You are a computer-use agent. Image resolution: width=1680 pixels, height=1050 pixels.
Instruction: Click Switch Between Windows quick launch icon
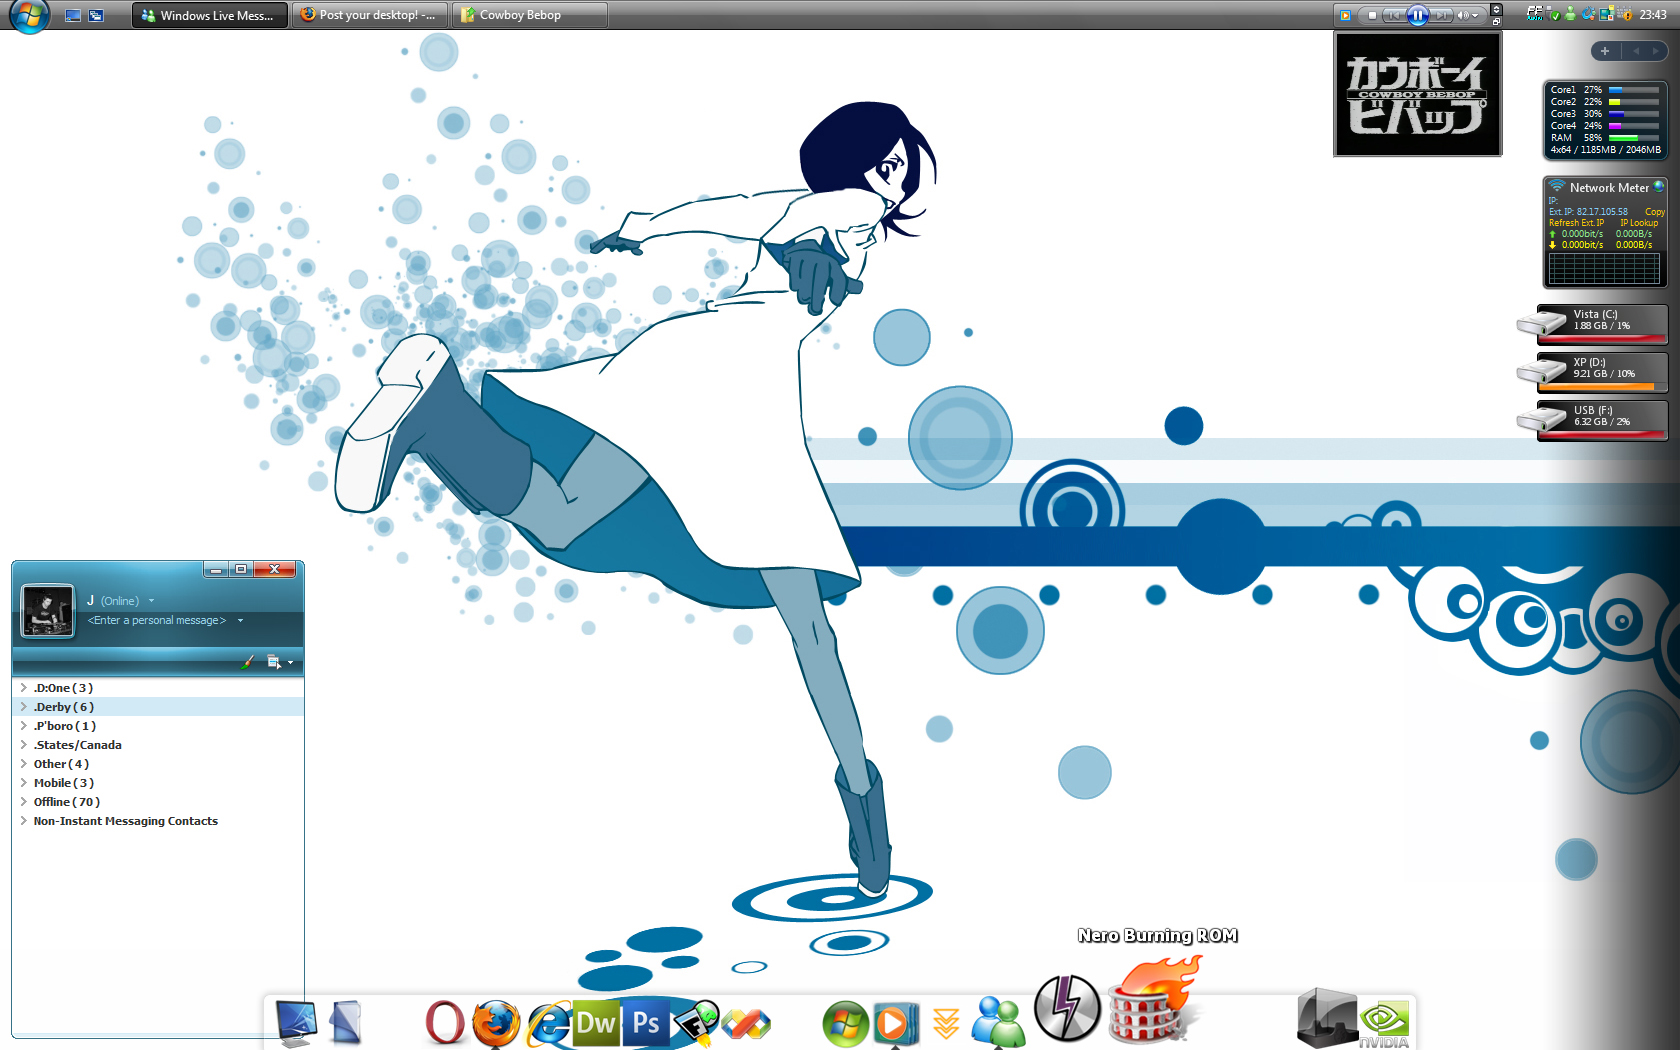point(96,16)
